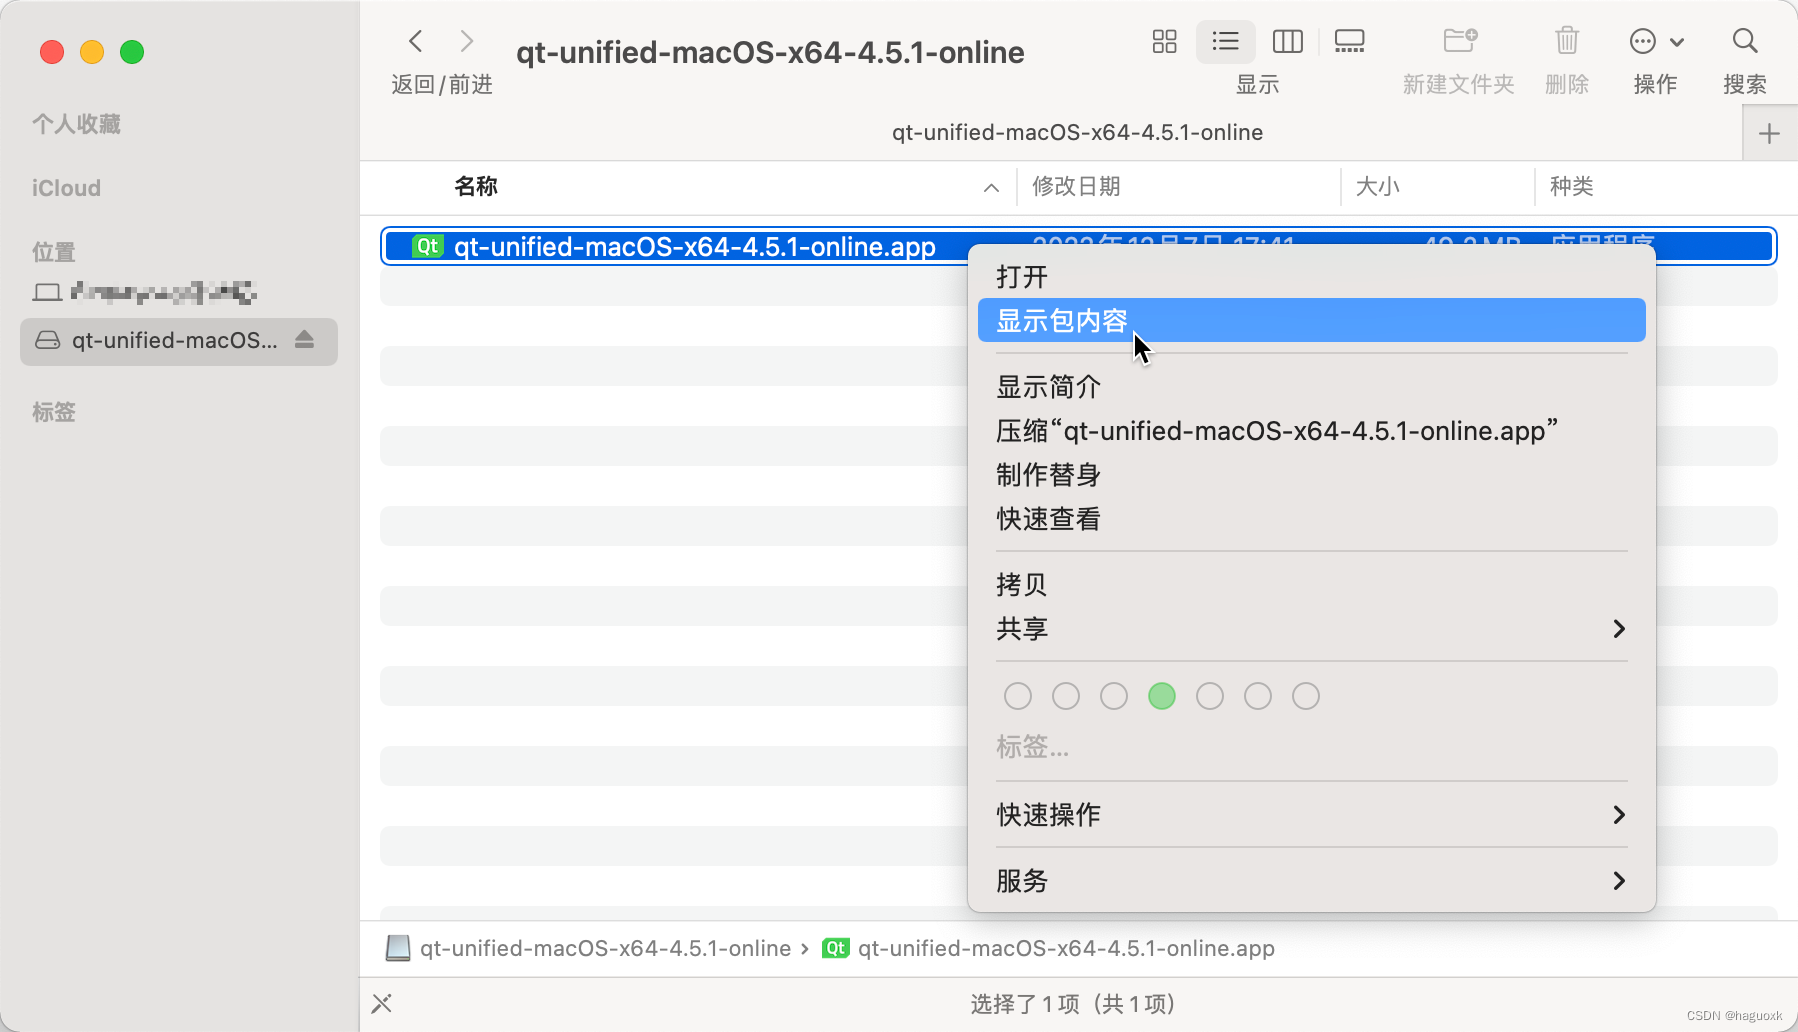The height and width of the screenshot is (1032, 1798).
Task: Sort by 名称 column header
Action: coord(476,187)
